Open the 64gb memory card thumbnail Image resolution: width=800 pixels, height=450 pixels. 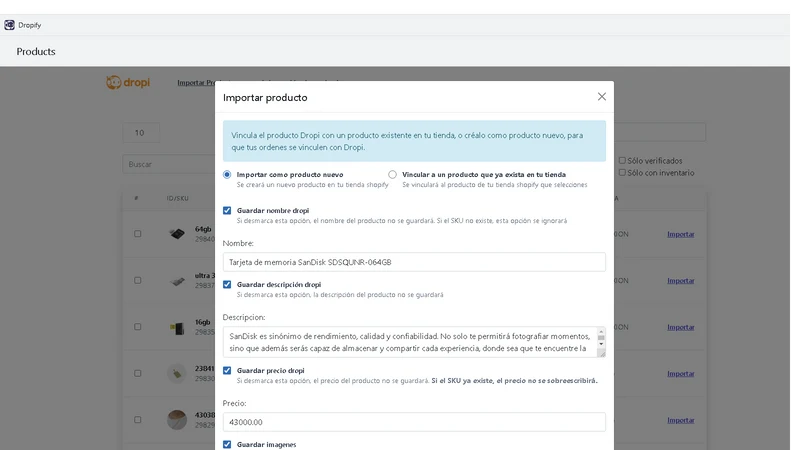coord(177,234)
